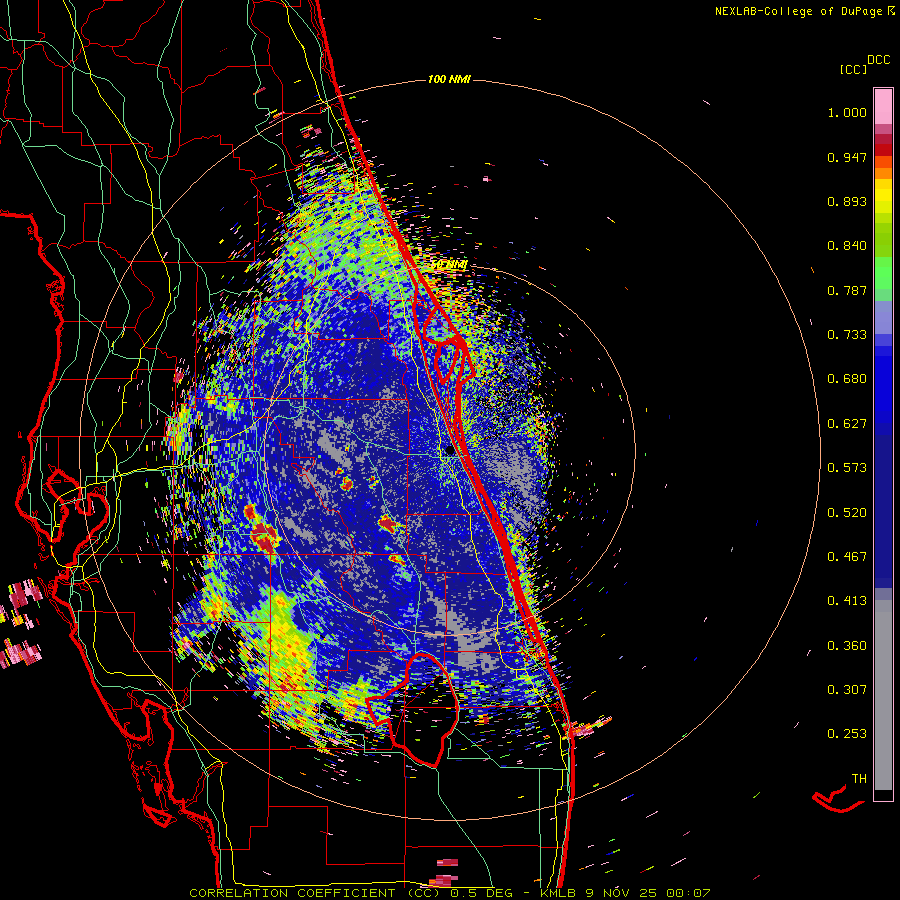Click the 0.573 scale value

847,468
